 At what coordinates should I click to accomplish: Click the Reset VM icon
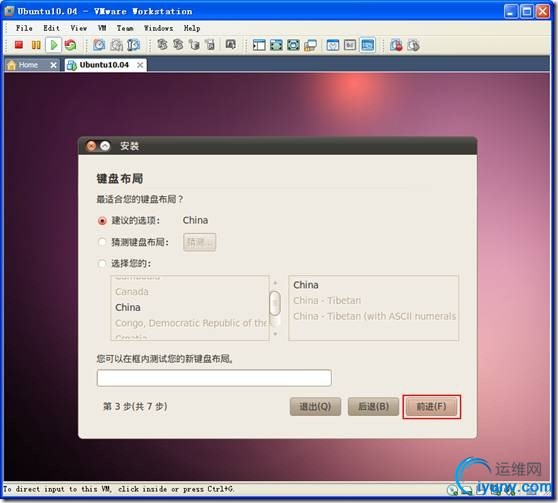coord(70,45)
